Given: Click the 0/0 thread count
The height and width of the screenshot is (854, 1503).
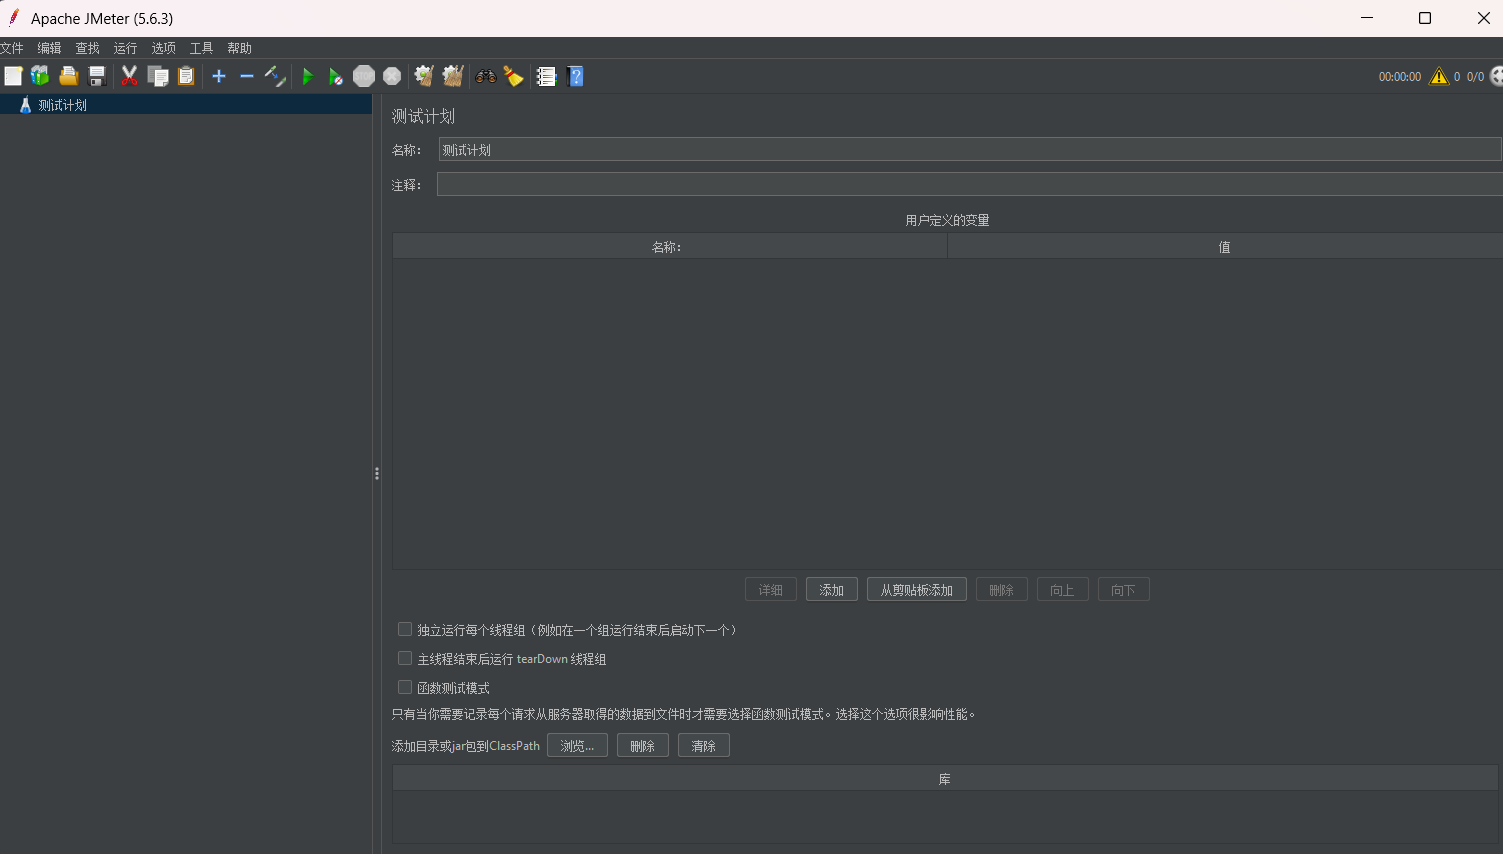Looking at the screenshot, I should [1475, 77].
